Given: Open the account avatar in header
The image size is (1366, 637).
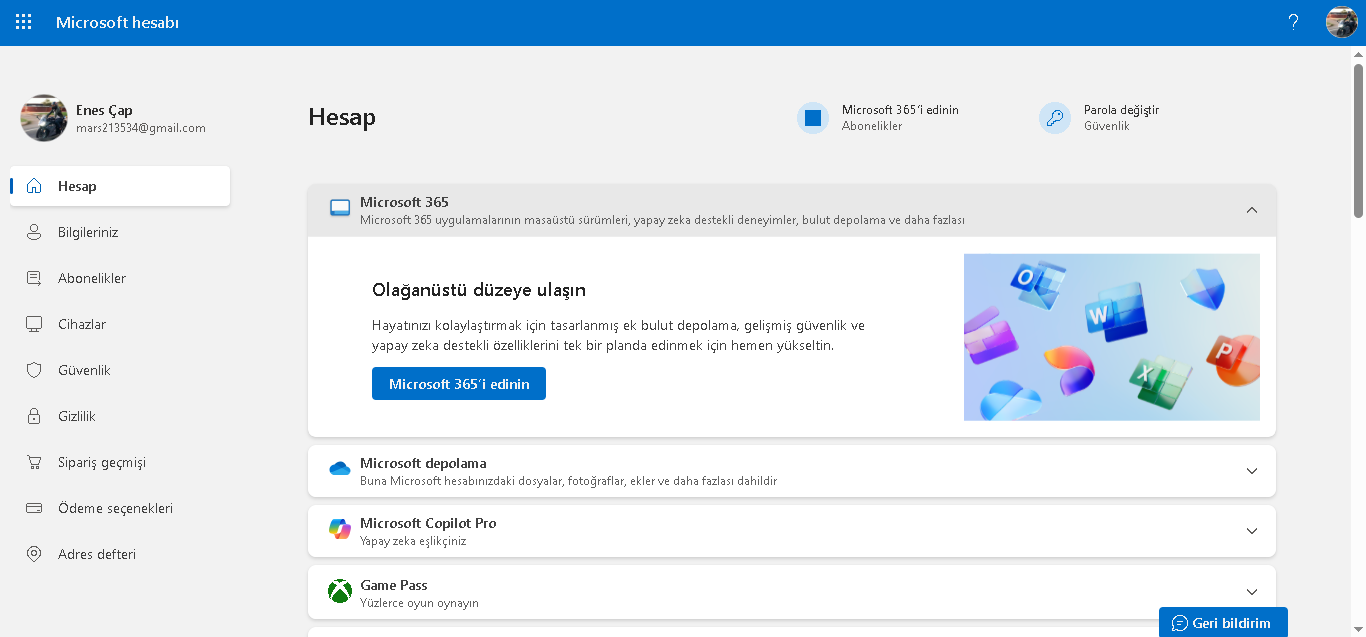Looking at the screenshot, I should pos(1341,22).
